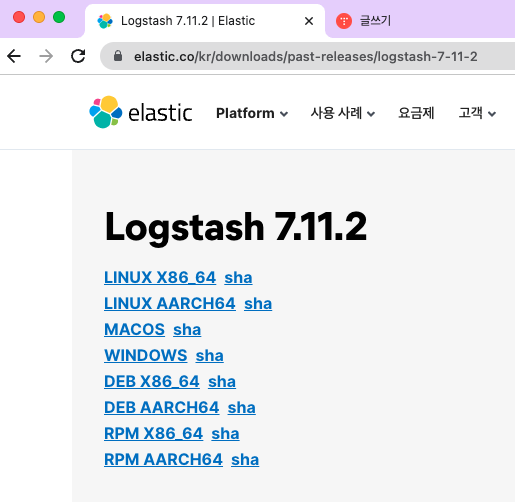Reload the page with the refresh icon
Image resolution: width=515 pixels, height=502 pixels.
point(78,56)
